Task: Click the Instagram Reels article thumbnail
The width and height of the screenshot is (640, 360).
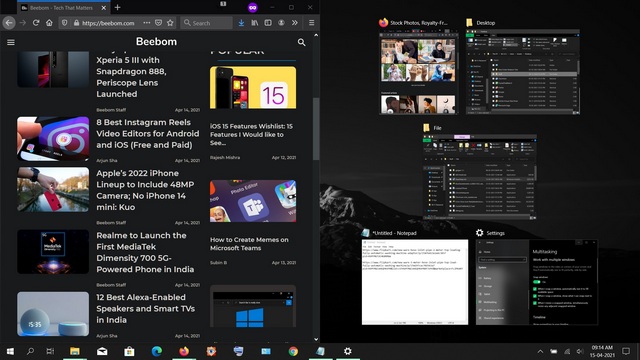Action: point(53,139)
